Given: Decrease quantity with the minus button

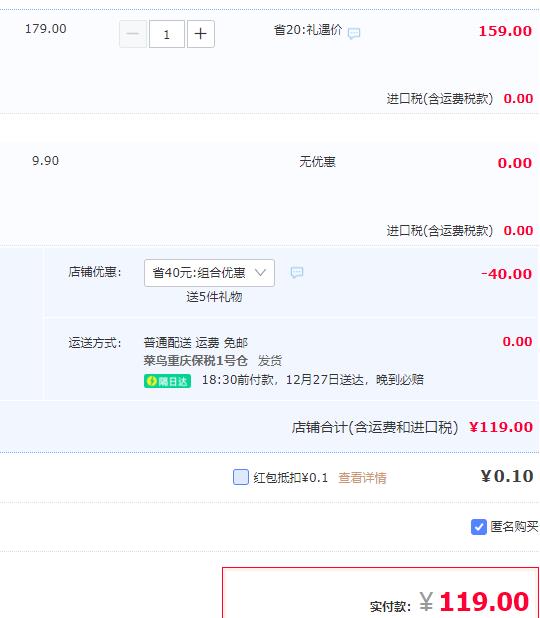Looking at the screenshot, I should 133,34.
